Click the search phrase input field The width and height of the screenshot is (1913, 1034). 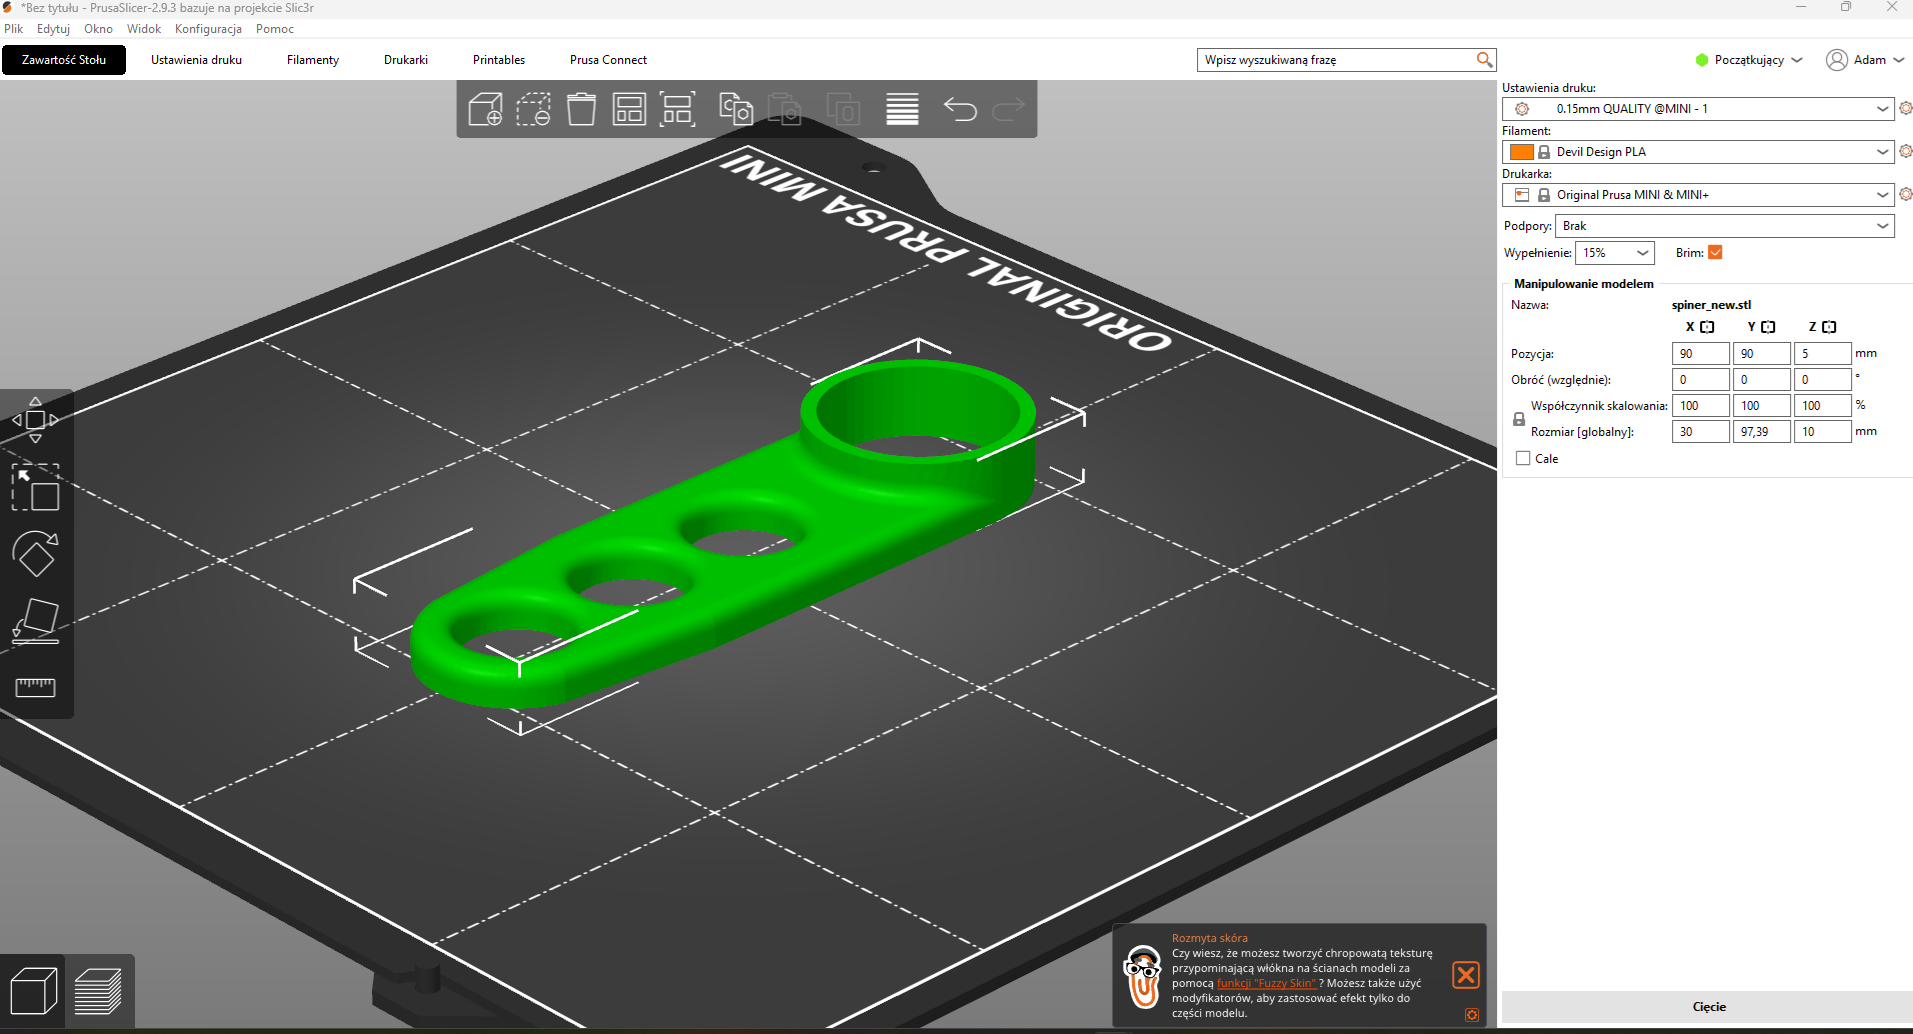tap(1337, 60)
